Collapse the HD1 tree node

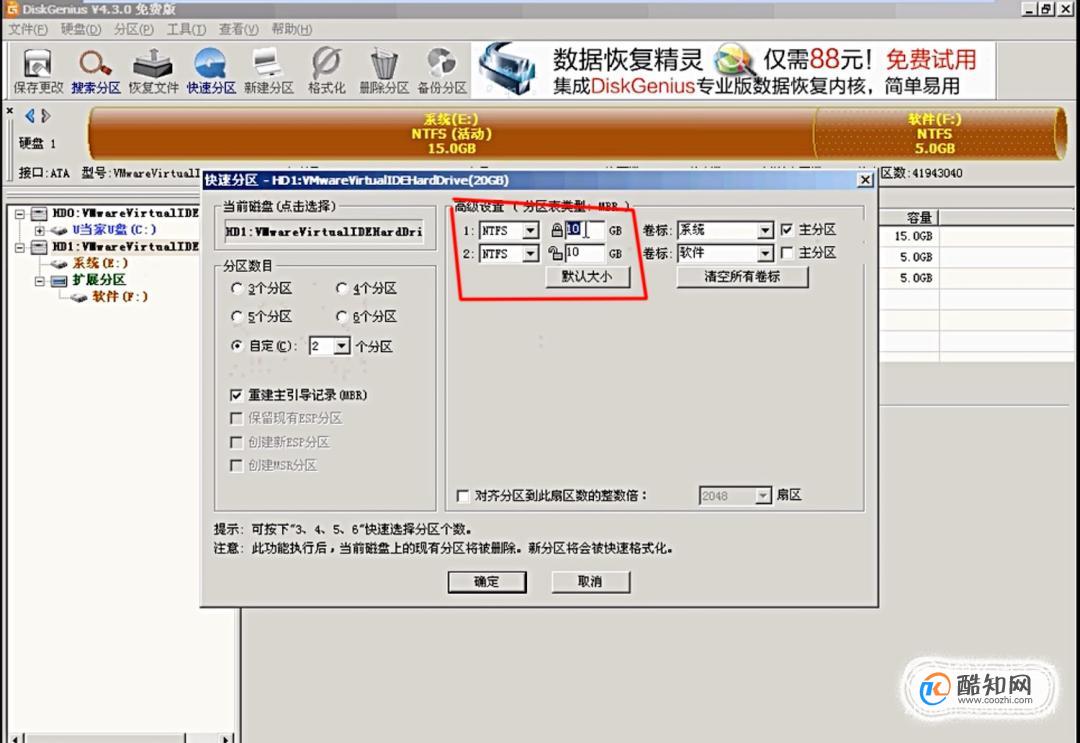20,247
